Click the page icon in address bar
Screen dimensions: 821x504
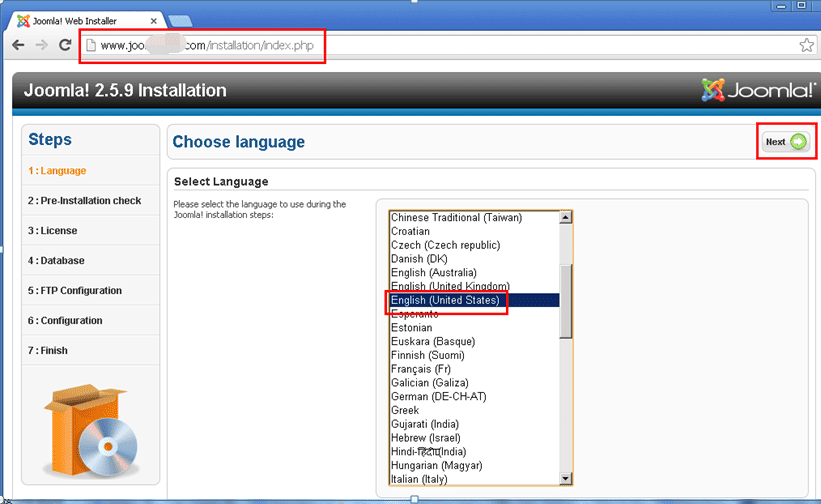point(91,46)
